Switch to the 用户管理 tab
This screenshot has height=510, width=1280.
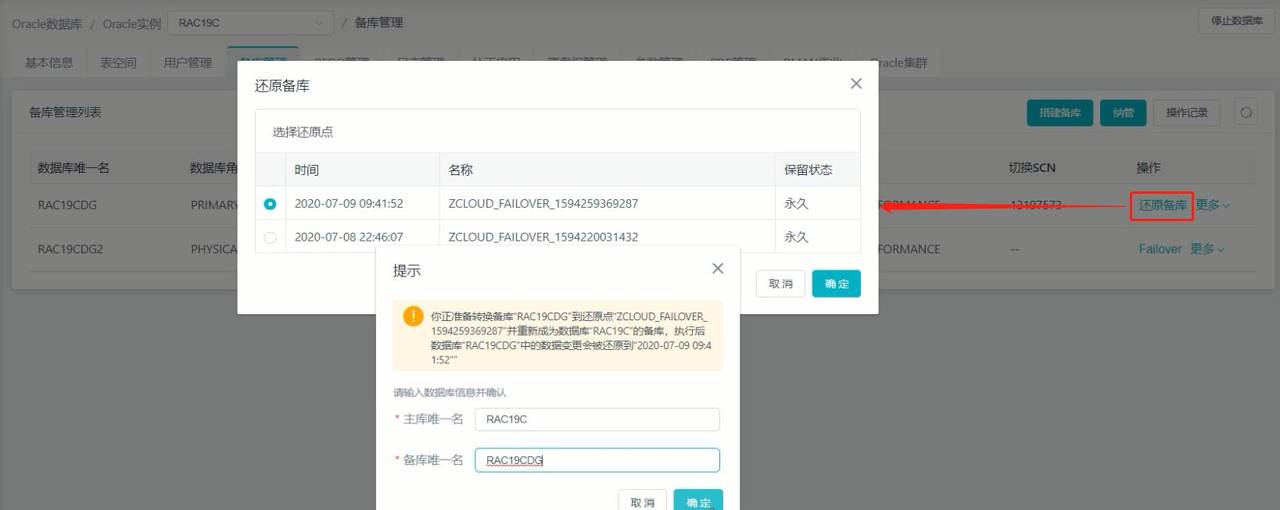188,62
